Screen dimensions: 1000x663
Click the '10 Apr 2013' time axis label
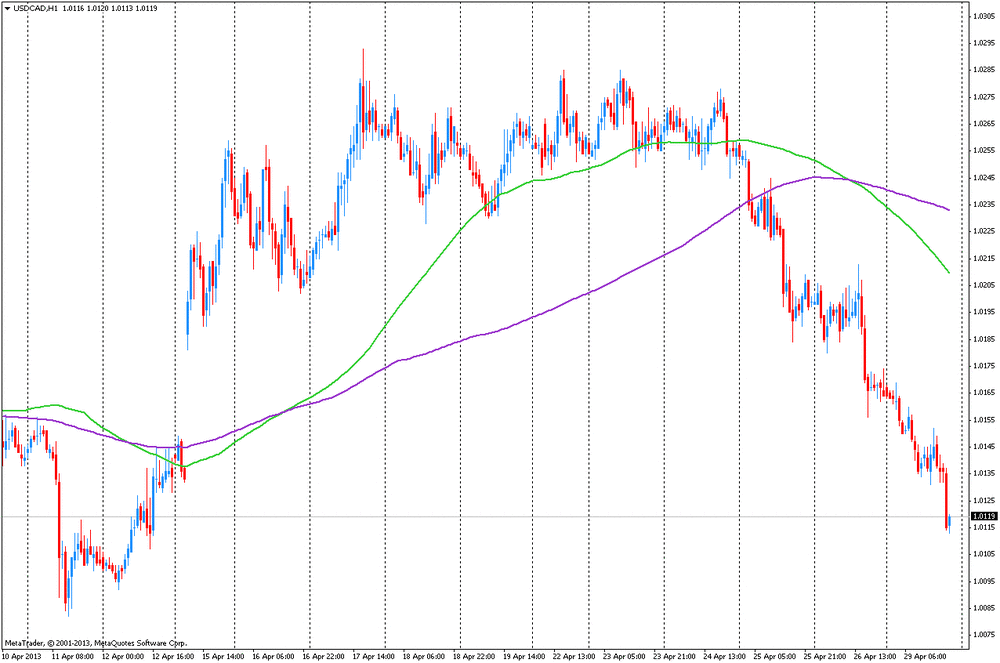pyautogui.click(x=22, y=656)
